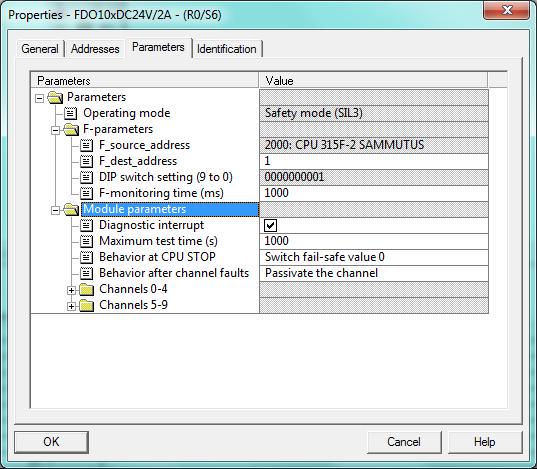537x469 pixels.
Task: Select the Diagnostic interrupt row label
Action: pyautogui.click(x=151, y=225)
